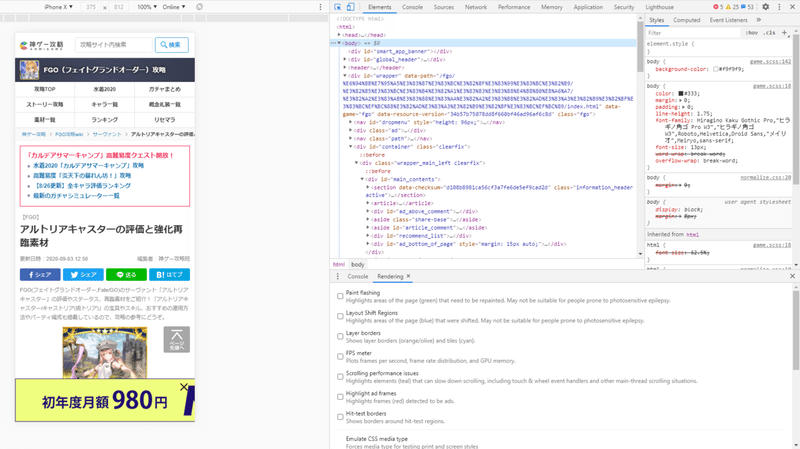Enable Highlight ad frames checkbox
Viewport: 800px width, 449px height.
point(340,397)
